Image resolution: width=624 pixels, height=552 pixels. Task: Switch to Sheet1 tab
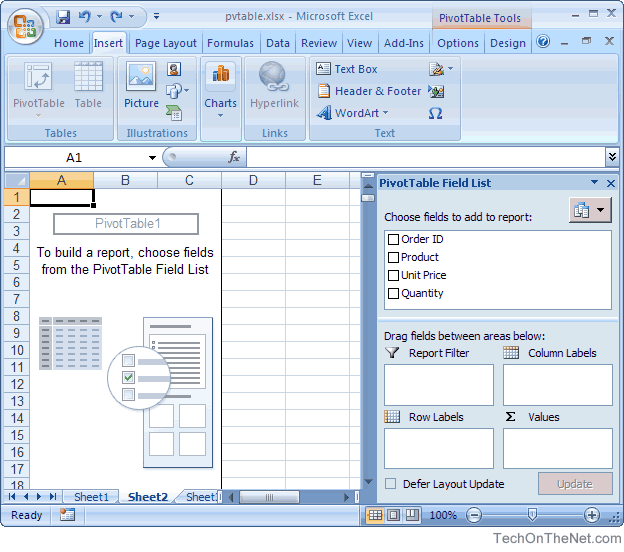tap(91, 497)
